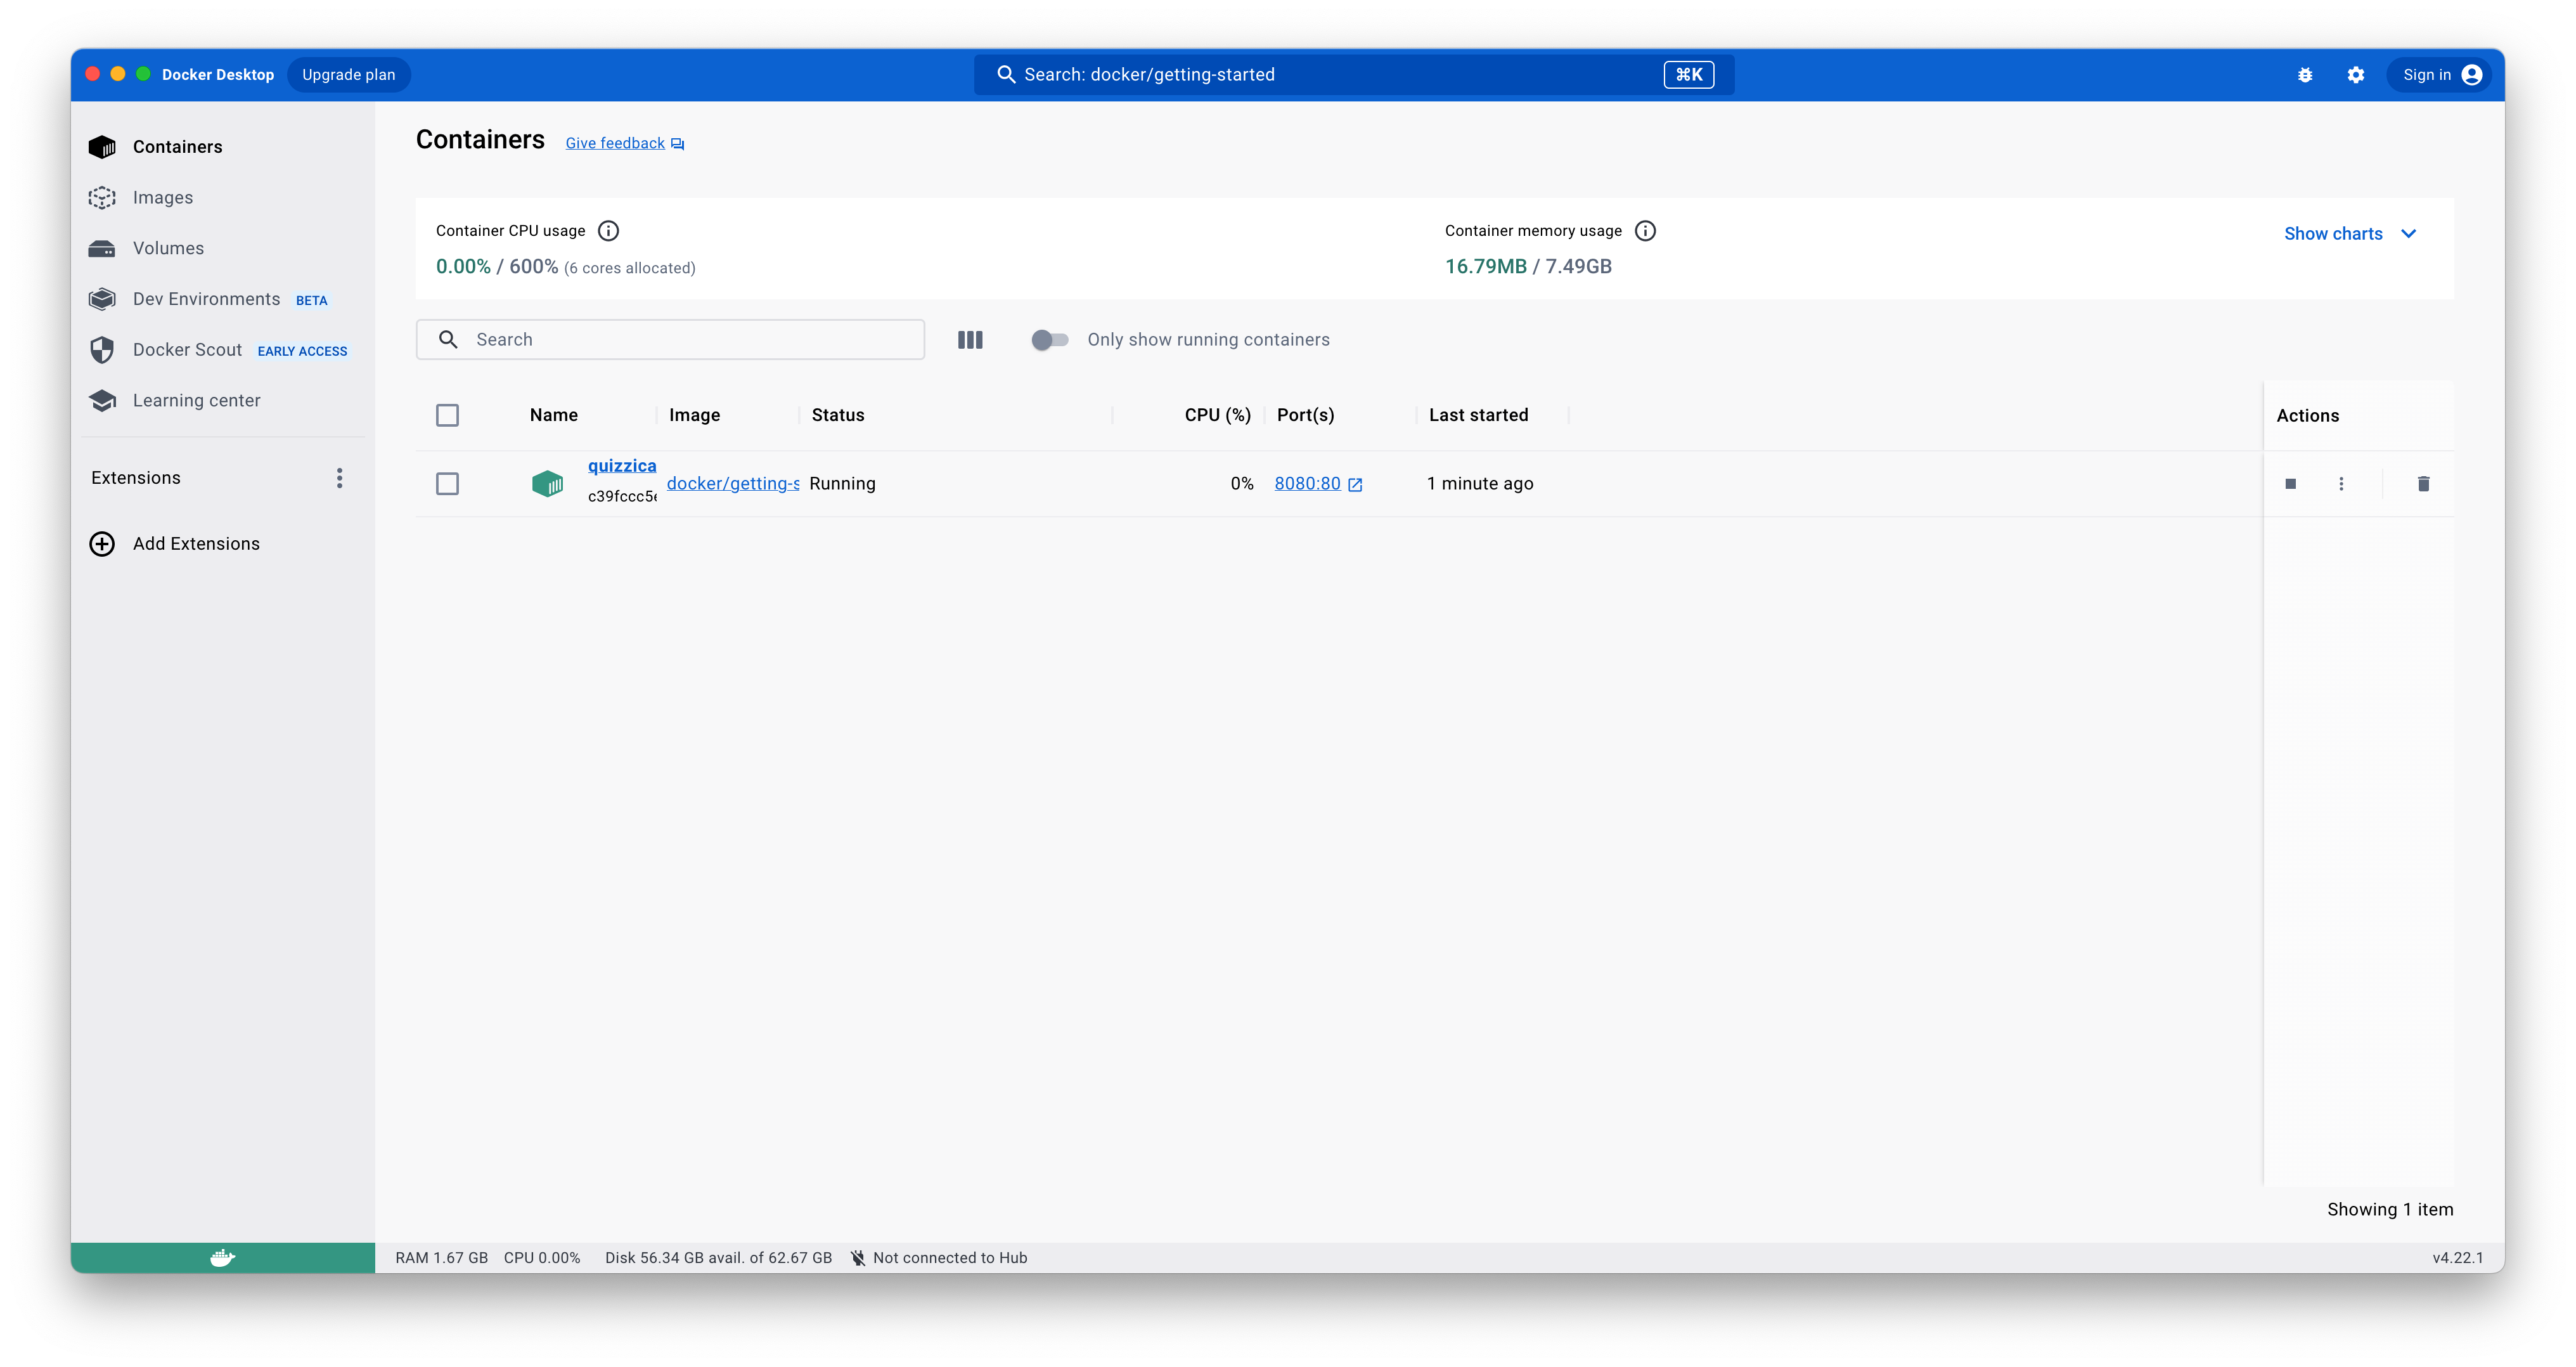This screenshot has width=2576, height=1367.
Task: Click the Containers sidebar icon
Action: (x=102, y=147)
